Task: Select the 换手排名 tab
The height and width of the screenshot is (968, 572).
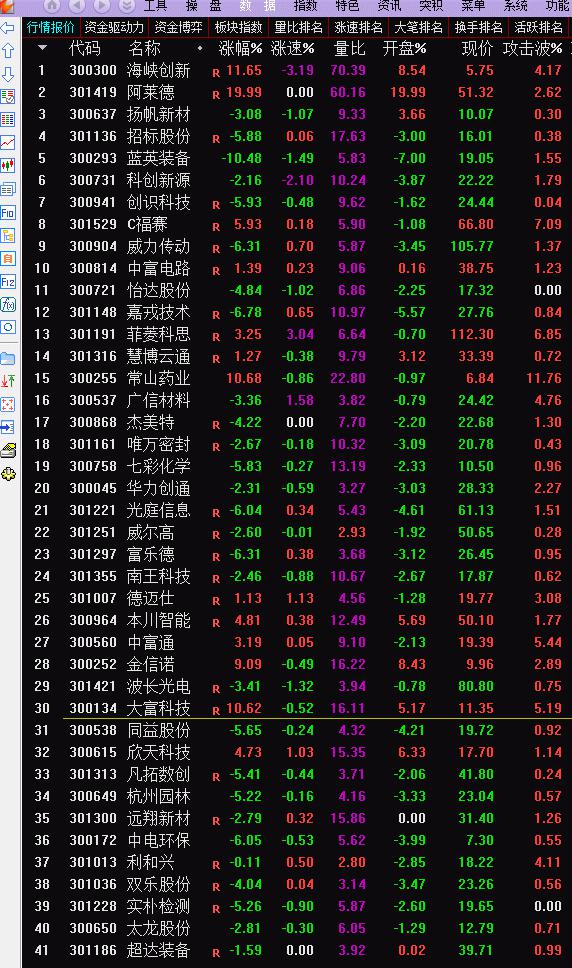Action: click(478, 28)
